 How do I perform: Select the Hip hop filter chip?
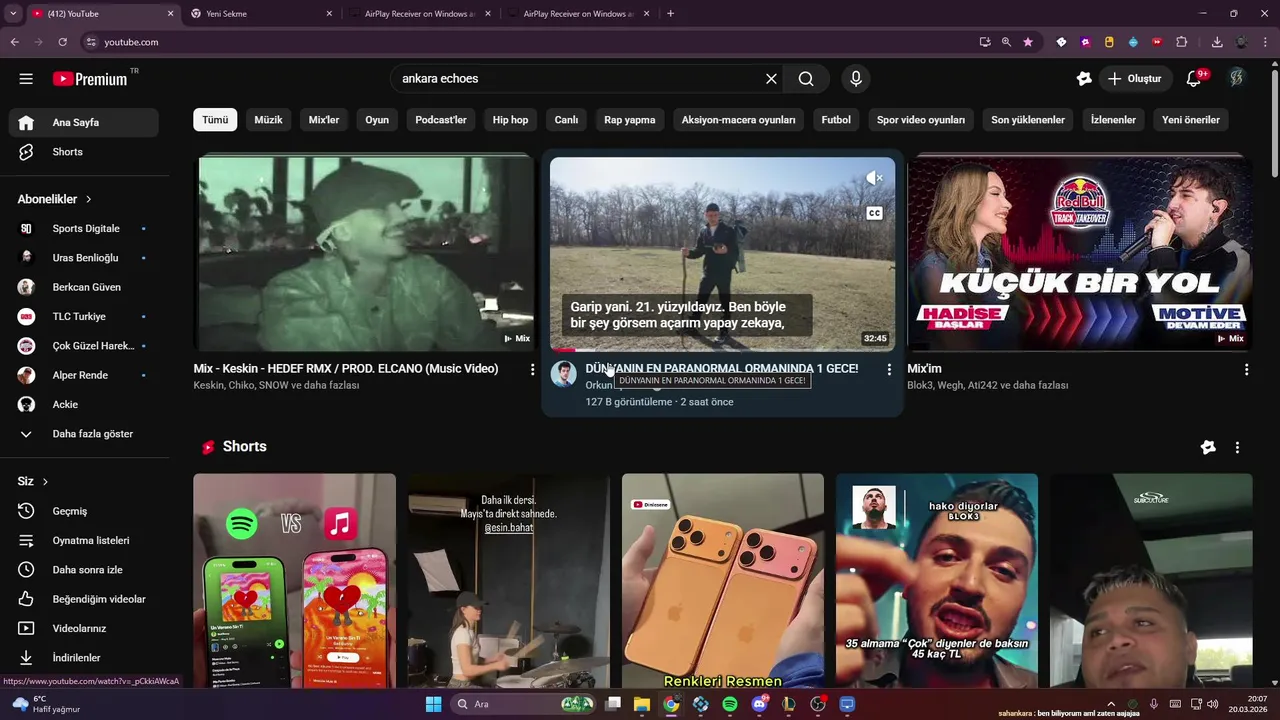(510, 120)
